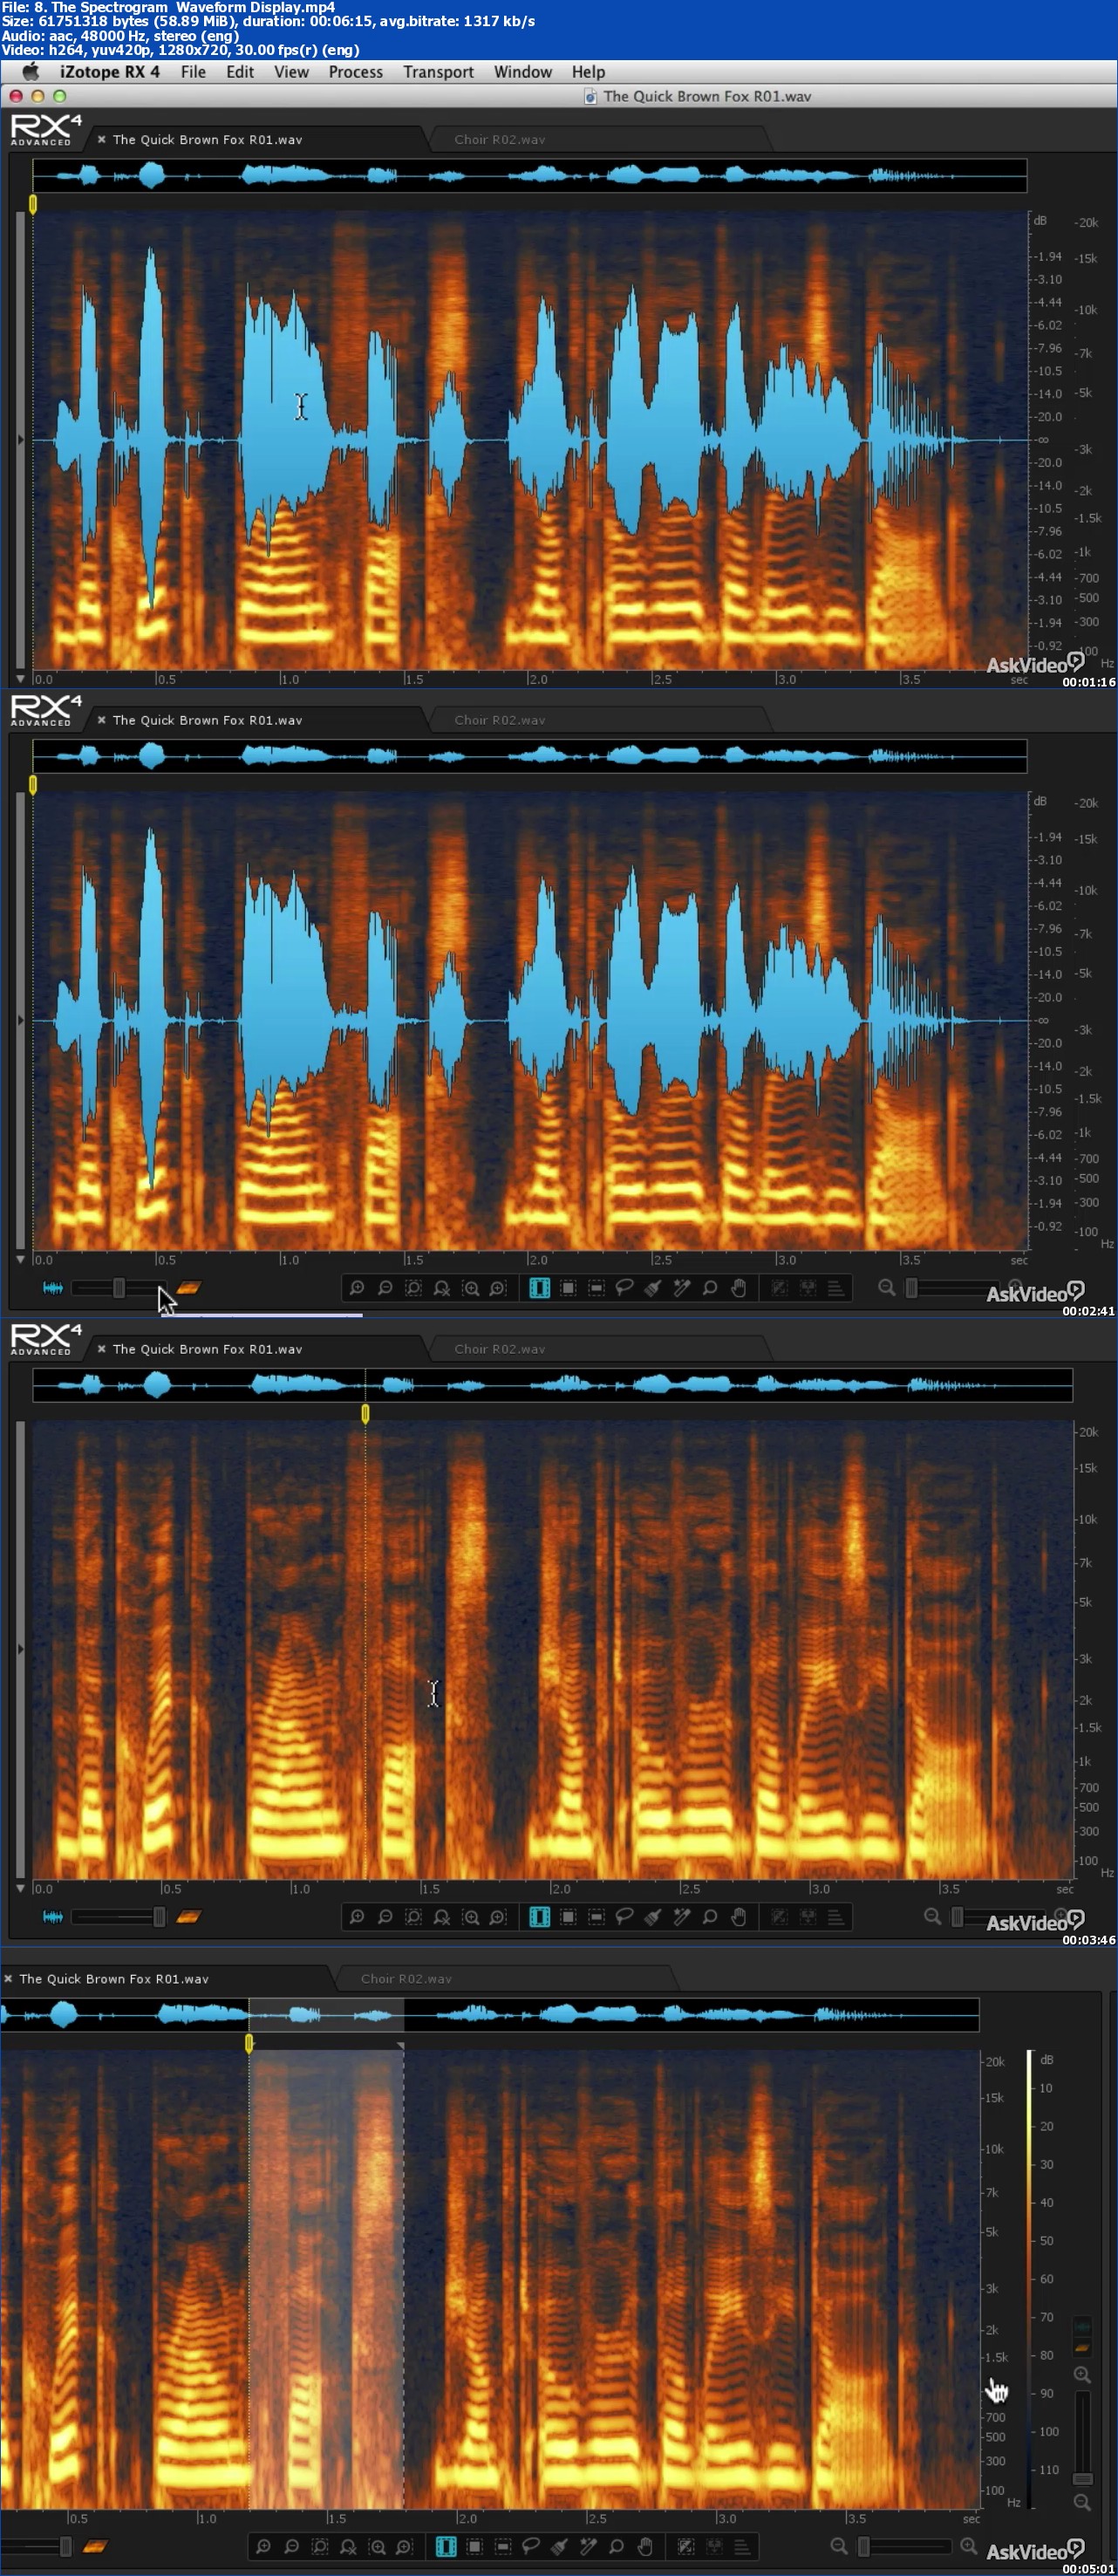Click horizontal zoom out icon in 00:05:01 frame
This screenshot has width=1118, height=2576.
click(x=838, y=2546)
